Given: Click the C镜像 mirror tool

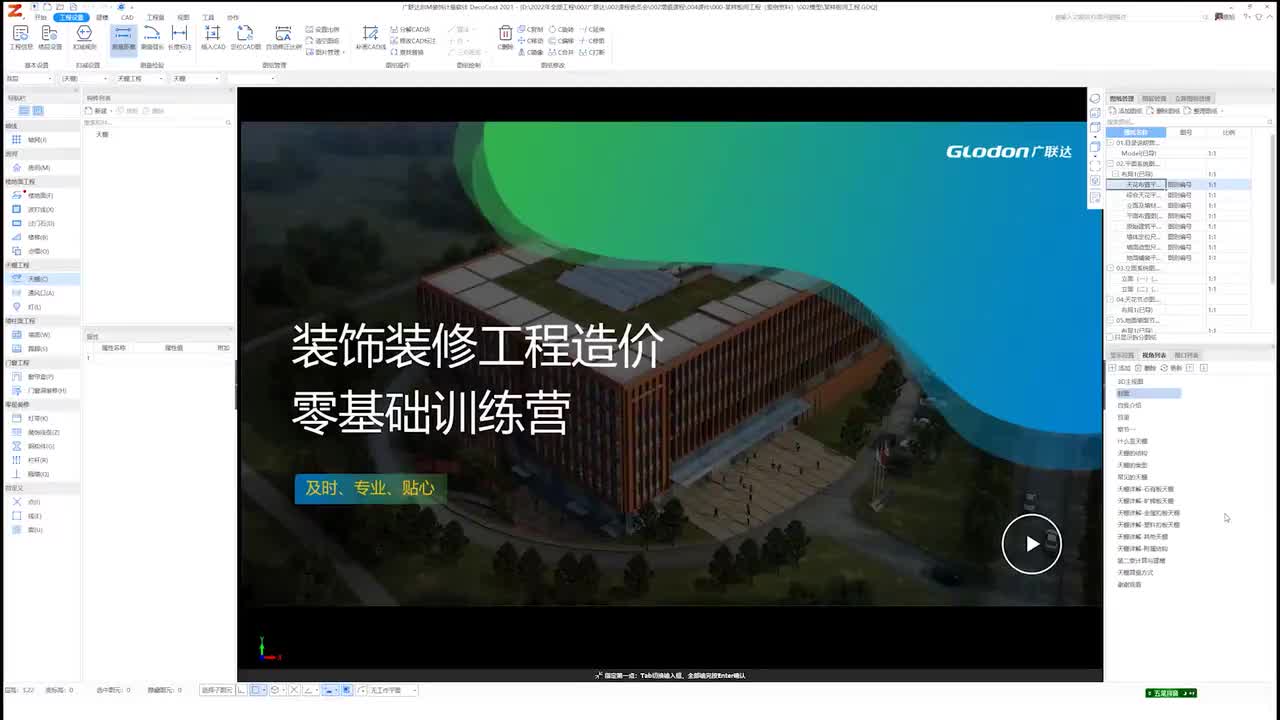Looking at the screenshot, I should (x=532, y=52).
